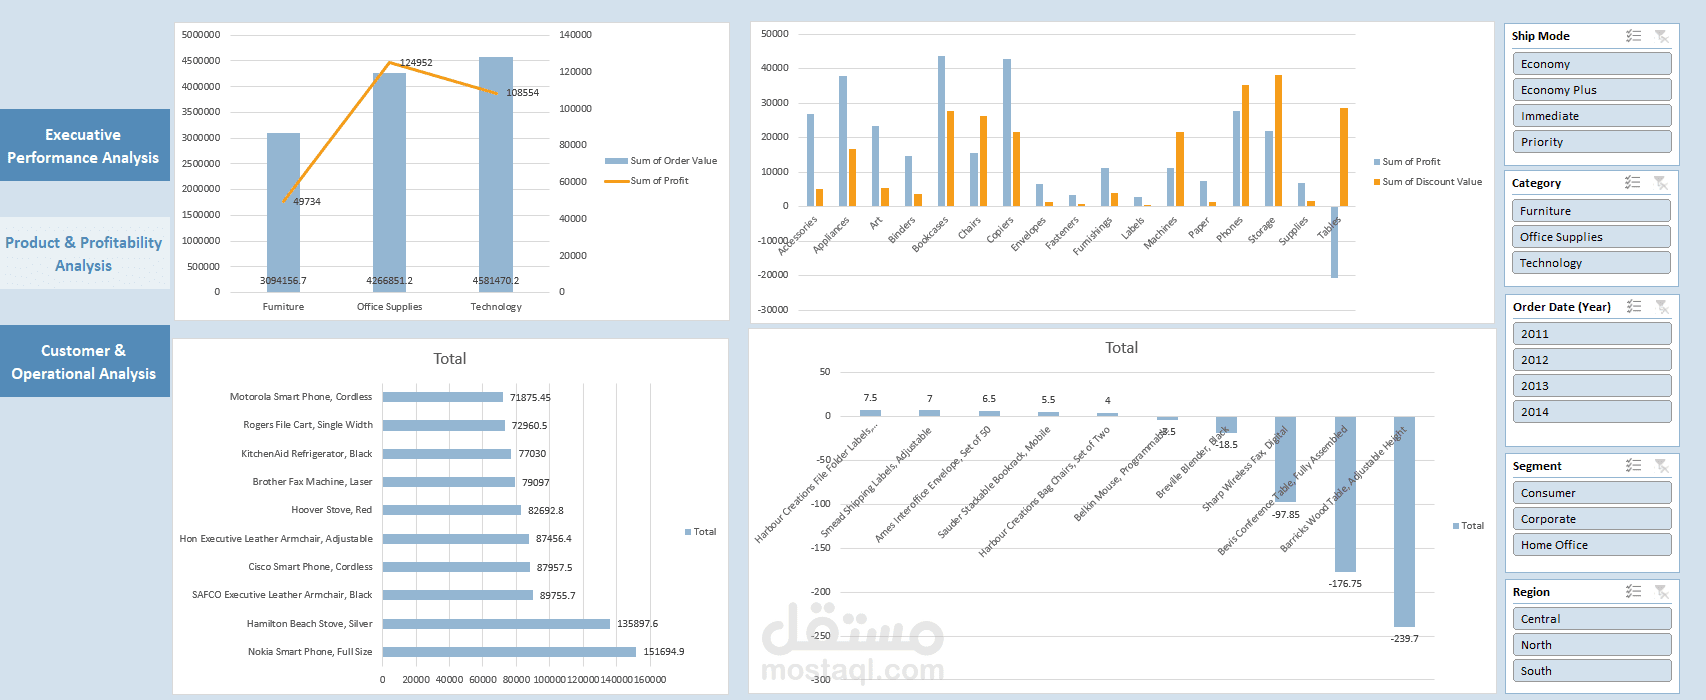
Task: Click Order Date (Year) slicer header
Action: tap(1562, 307)
